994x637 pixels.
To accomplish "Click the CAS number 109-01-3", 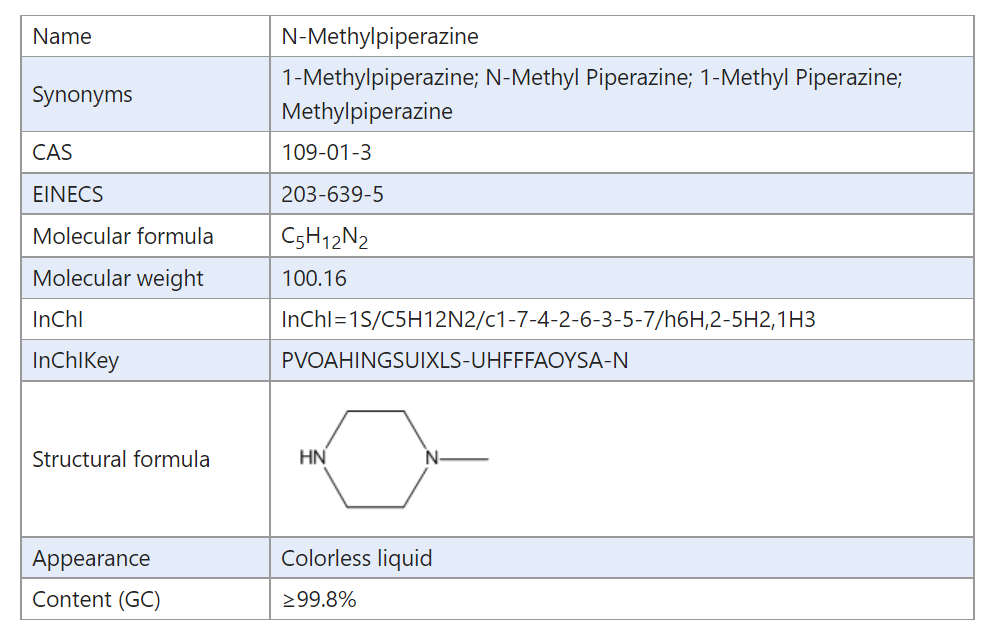I will point(327,153).
